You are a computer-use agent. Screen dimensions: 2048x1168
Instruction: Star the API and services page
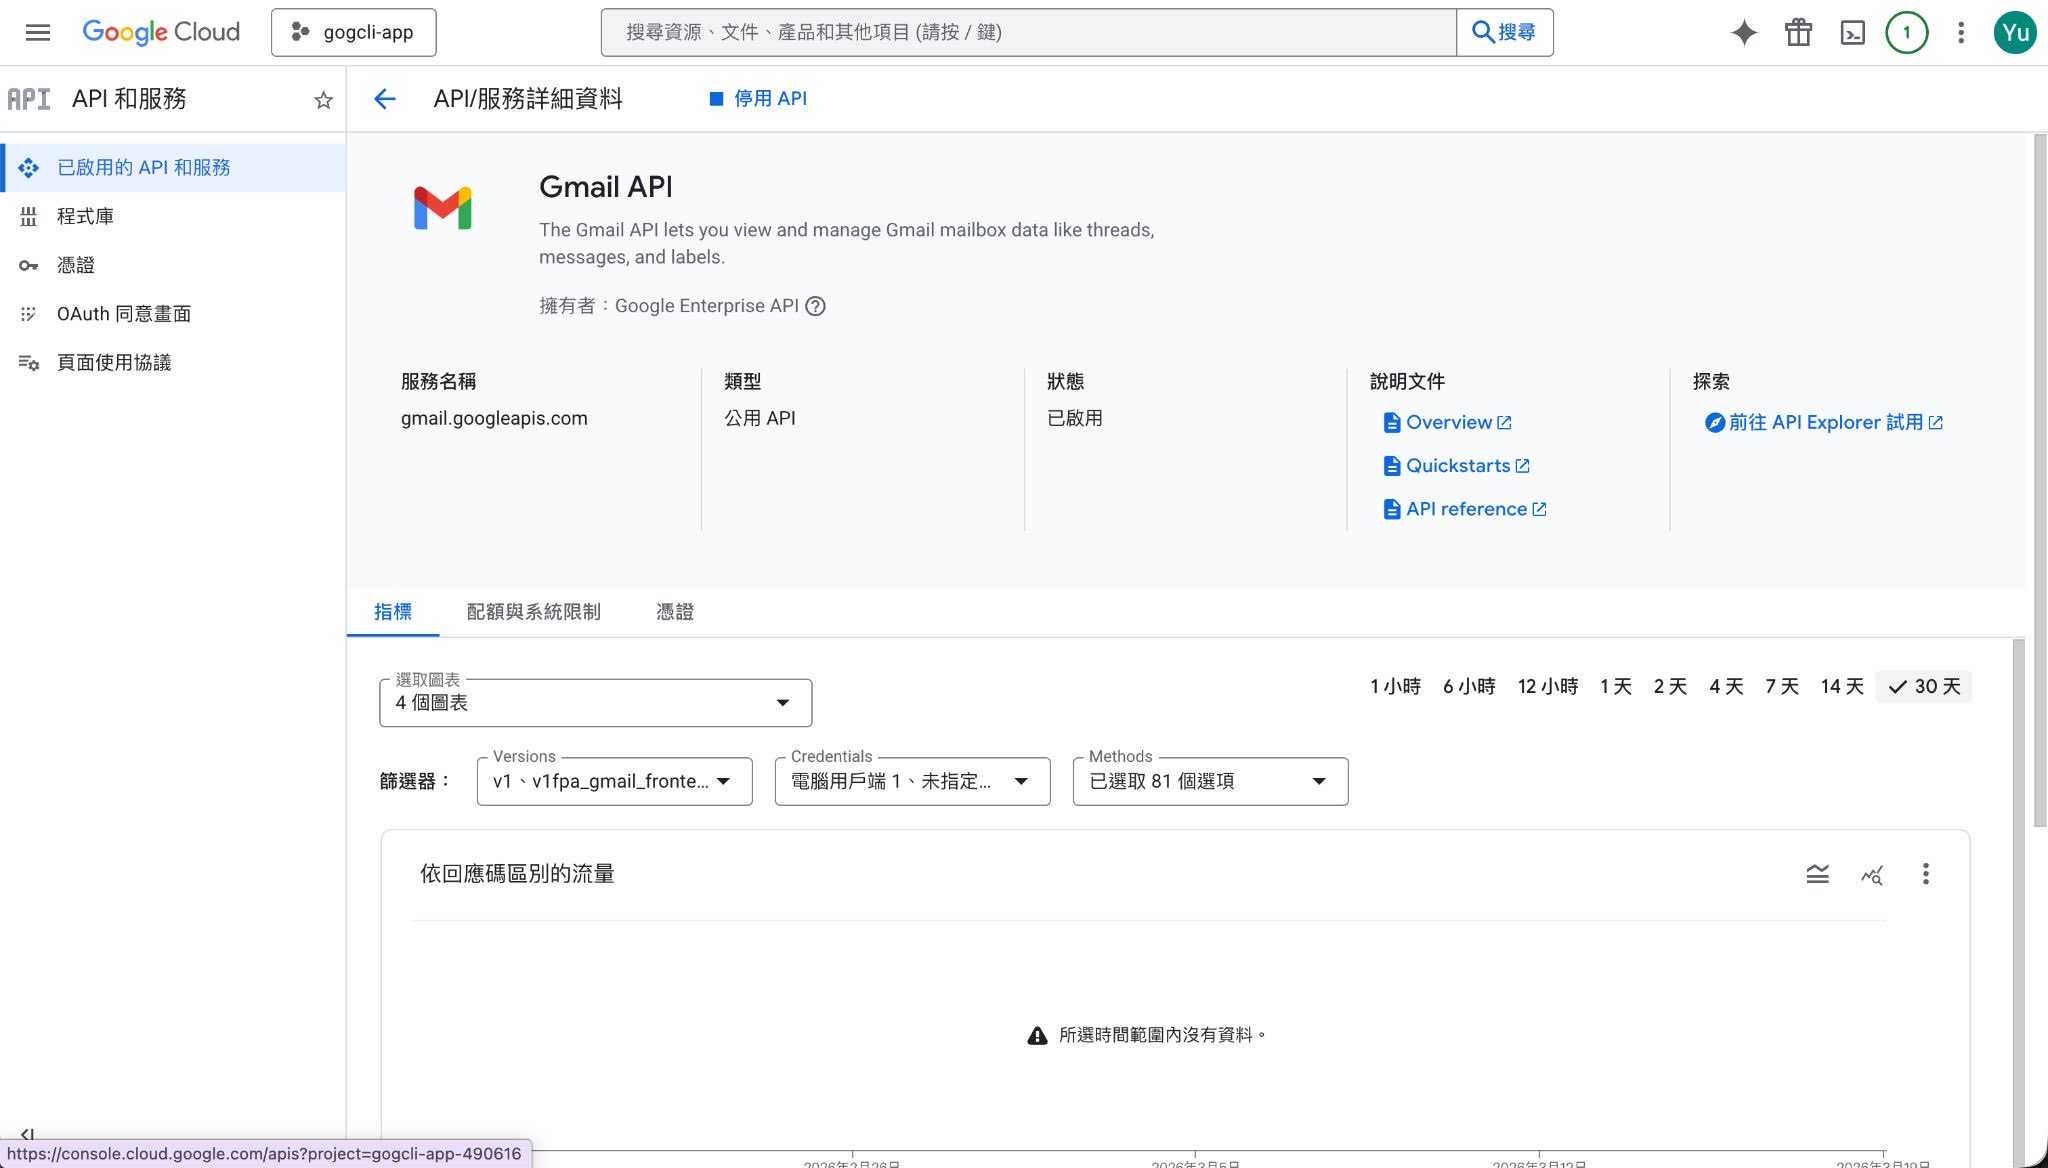(323, 100)
